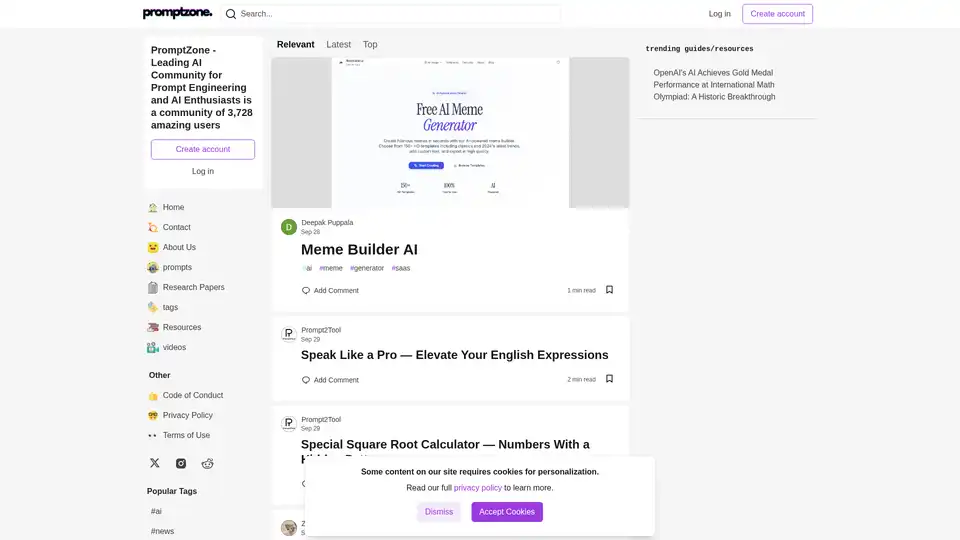Switch to the Latest tab

(x=338, y=44)
